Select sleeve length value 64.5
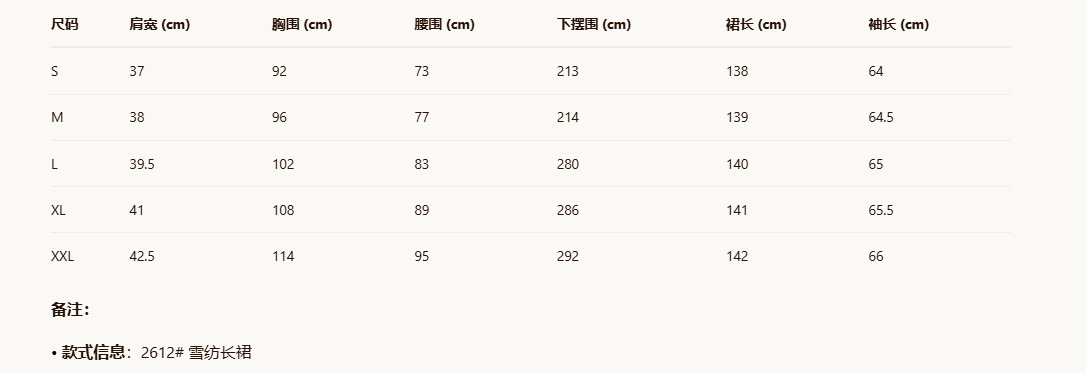 [x=881, y=118]
